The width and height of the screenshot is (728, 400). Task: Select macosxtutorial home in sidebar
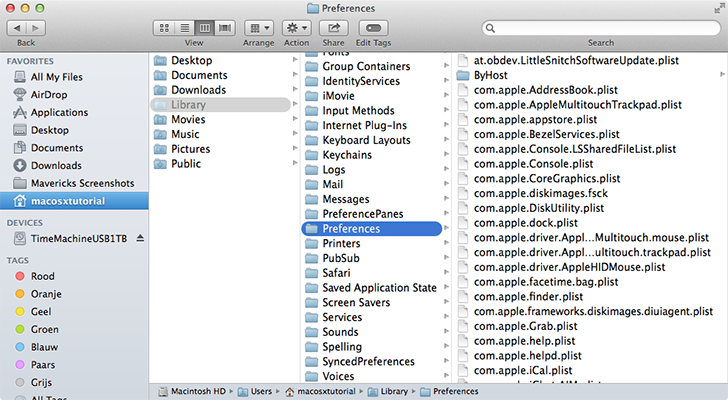pos(74,201)
